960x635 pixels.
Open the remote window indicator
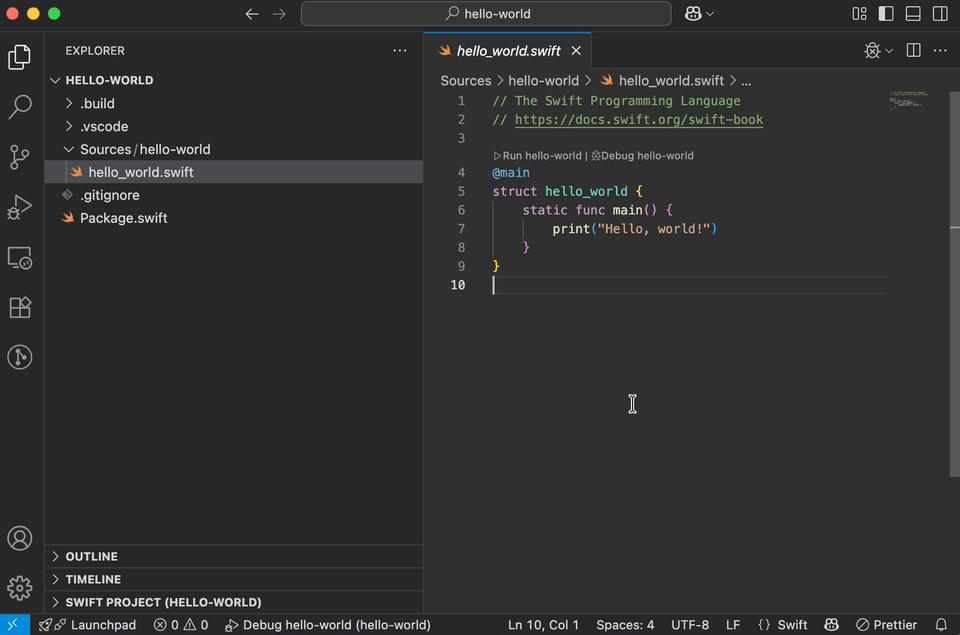(x=15, y=625)
